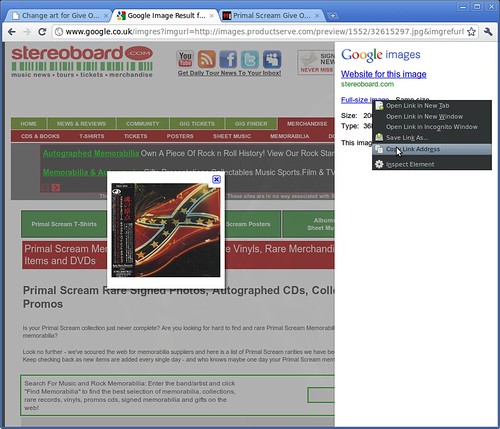
Task: Choose 'Open Link in New Tab'
Action: pyautogui.click(x=432, y=106)
